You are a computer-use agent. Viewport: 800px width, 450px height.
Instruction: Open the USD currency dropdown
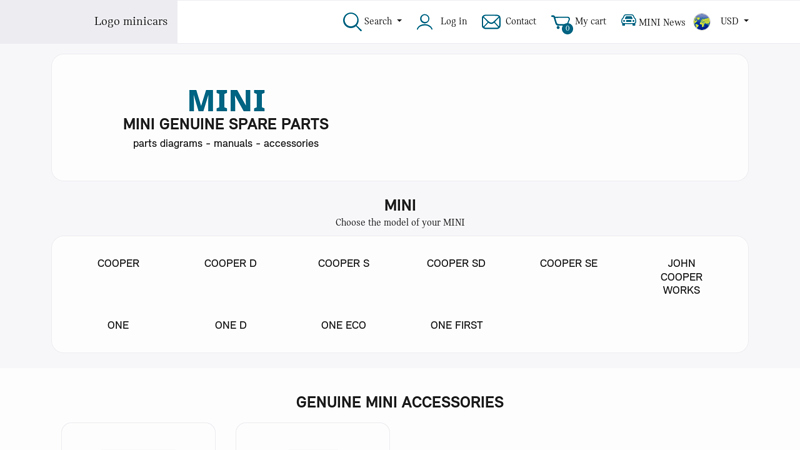click(734, 21)
